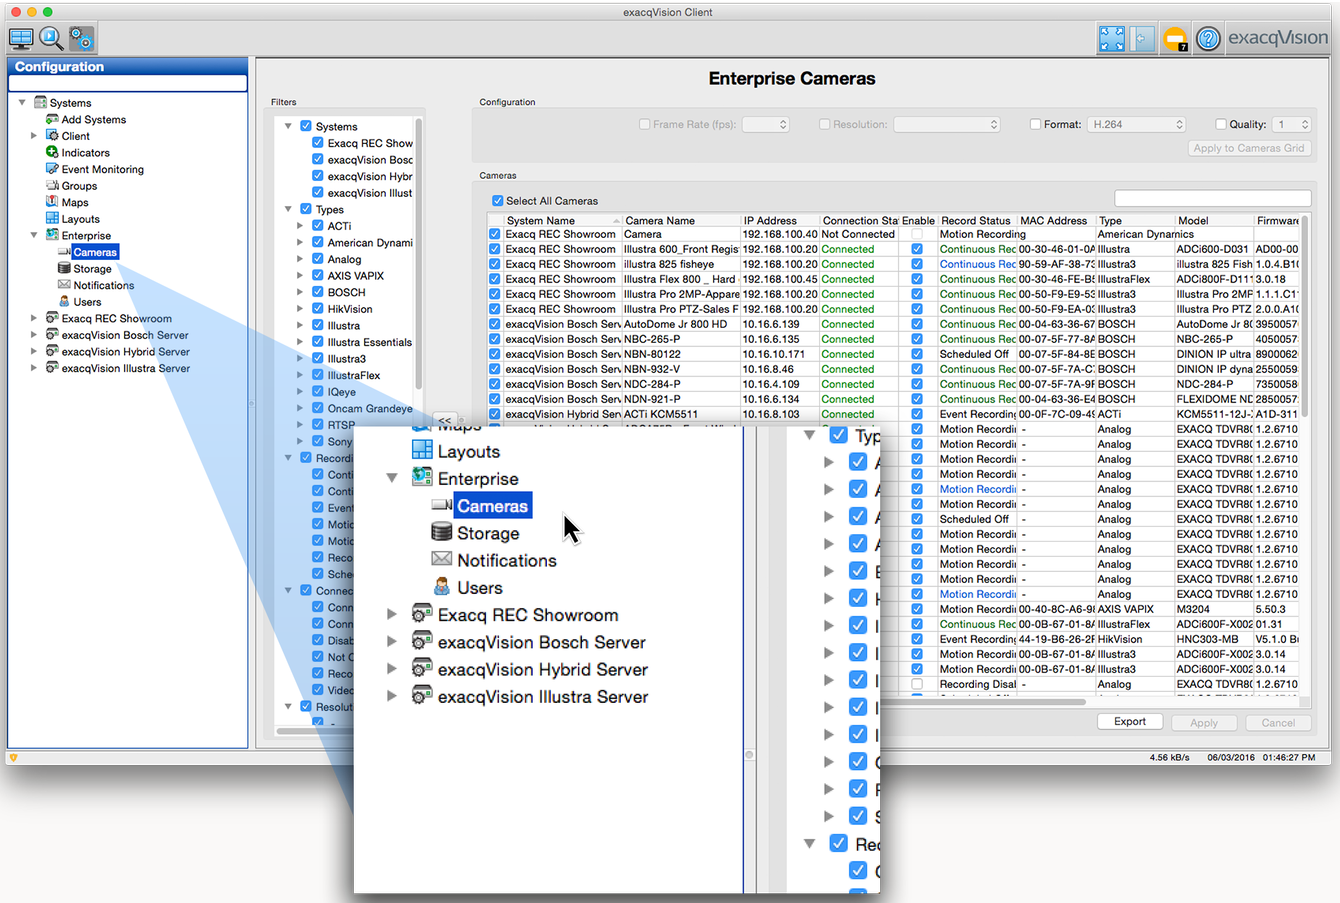The image size is (1340, 903).
Task: Open the Help question mark icon
Action: coord(1208,39)
